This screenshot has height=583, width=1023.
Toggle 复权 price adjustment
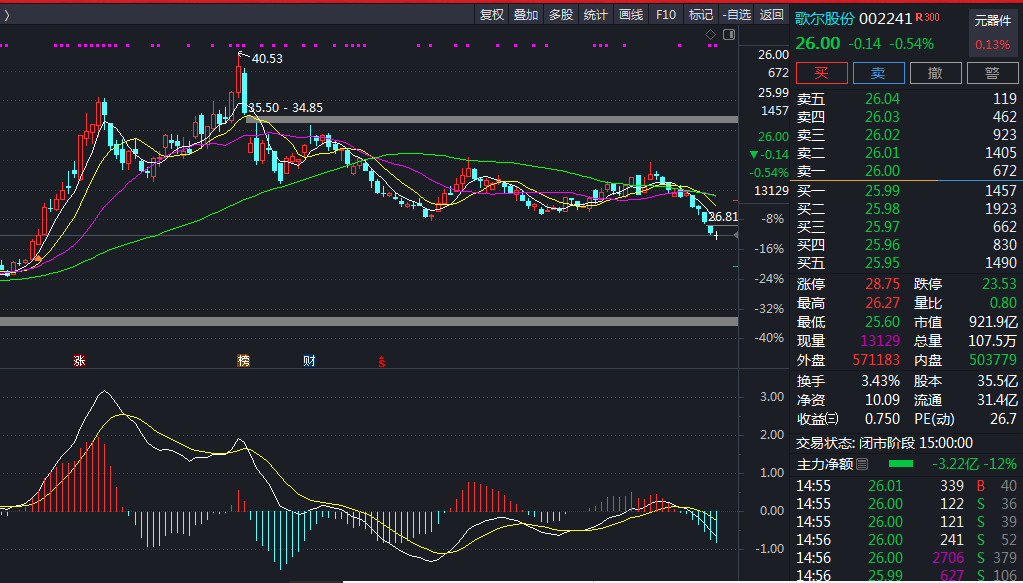click(x=491, y=14)
